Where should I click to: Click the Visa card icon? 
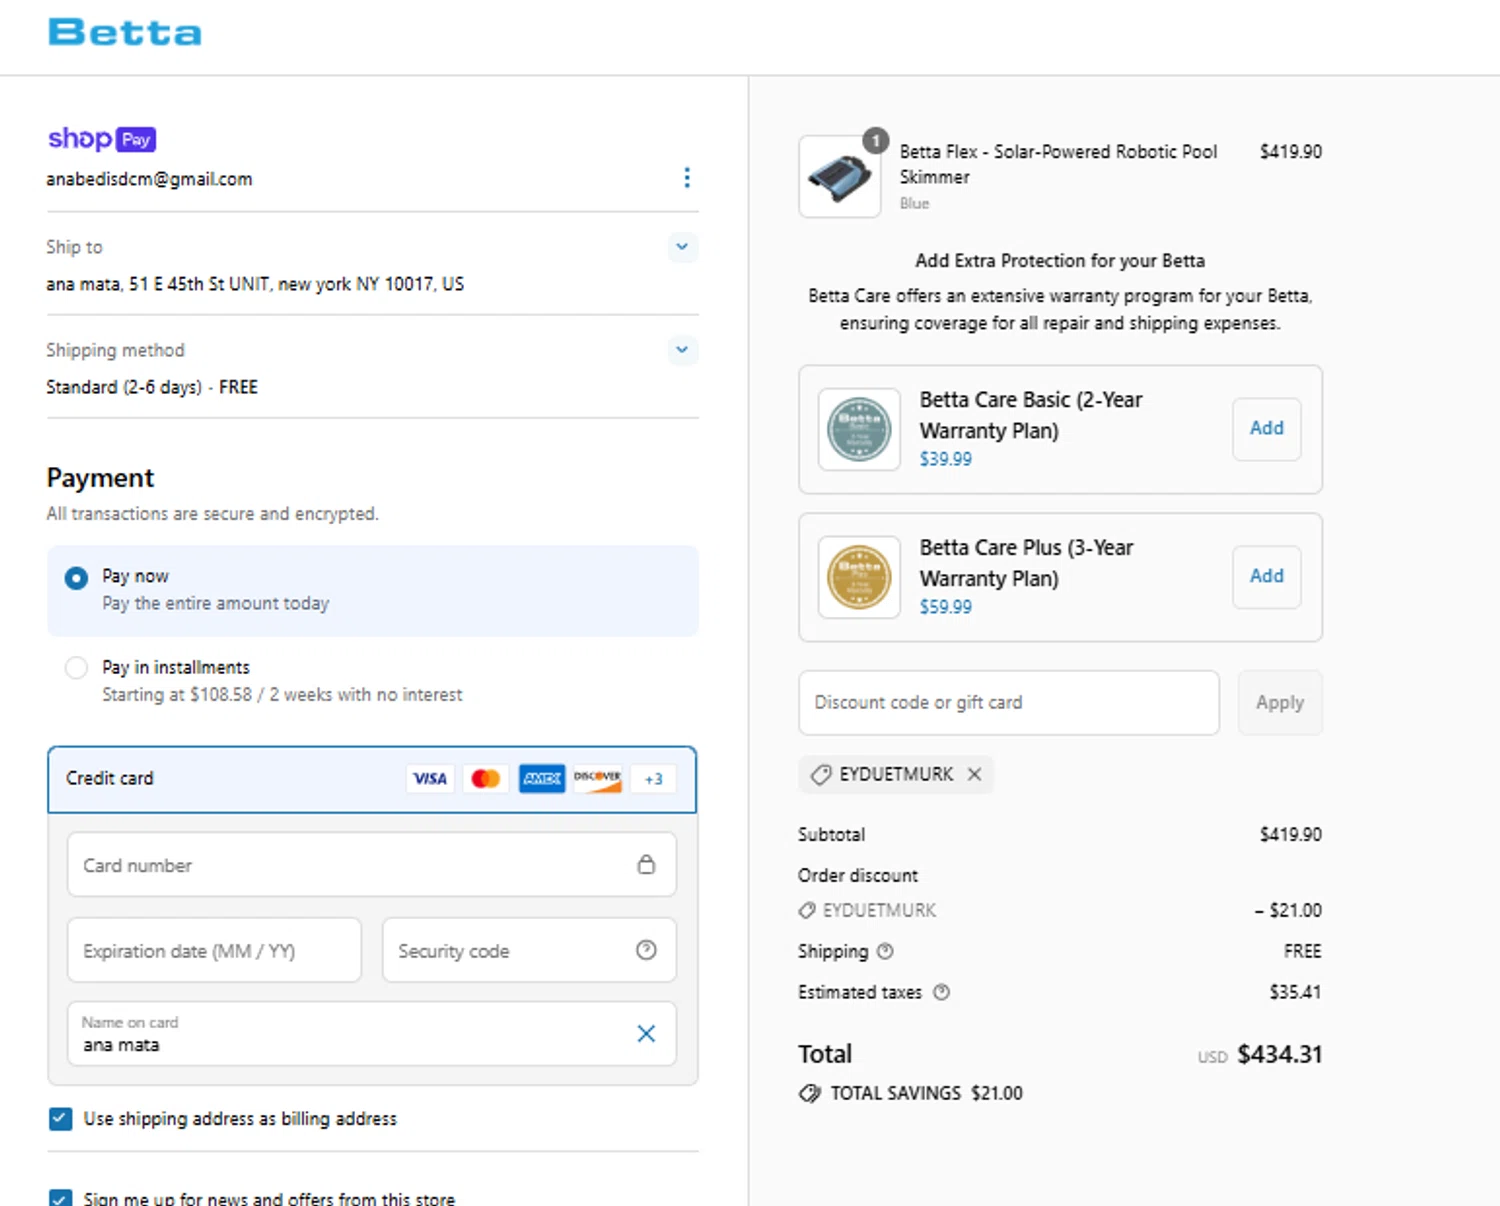click(430, 779)
